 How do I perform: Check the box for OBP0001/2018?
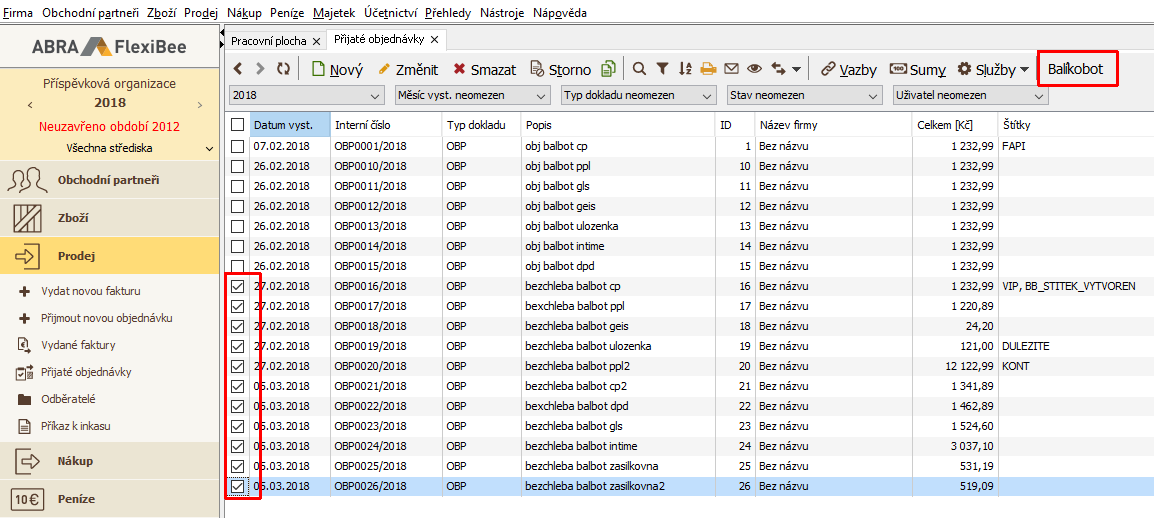click(x=237, y=146)
